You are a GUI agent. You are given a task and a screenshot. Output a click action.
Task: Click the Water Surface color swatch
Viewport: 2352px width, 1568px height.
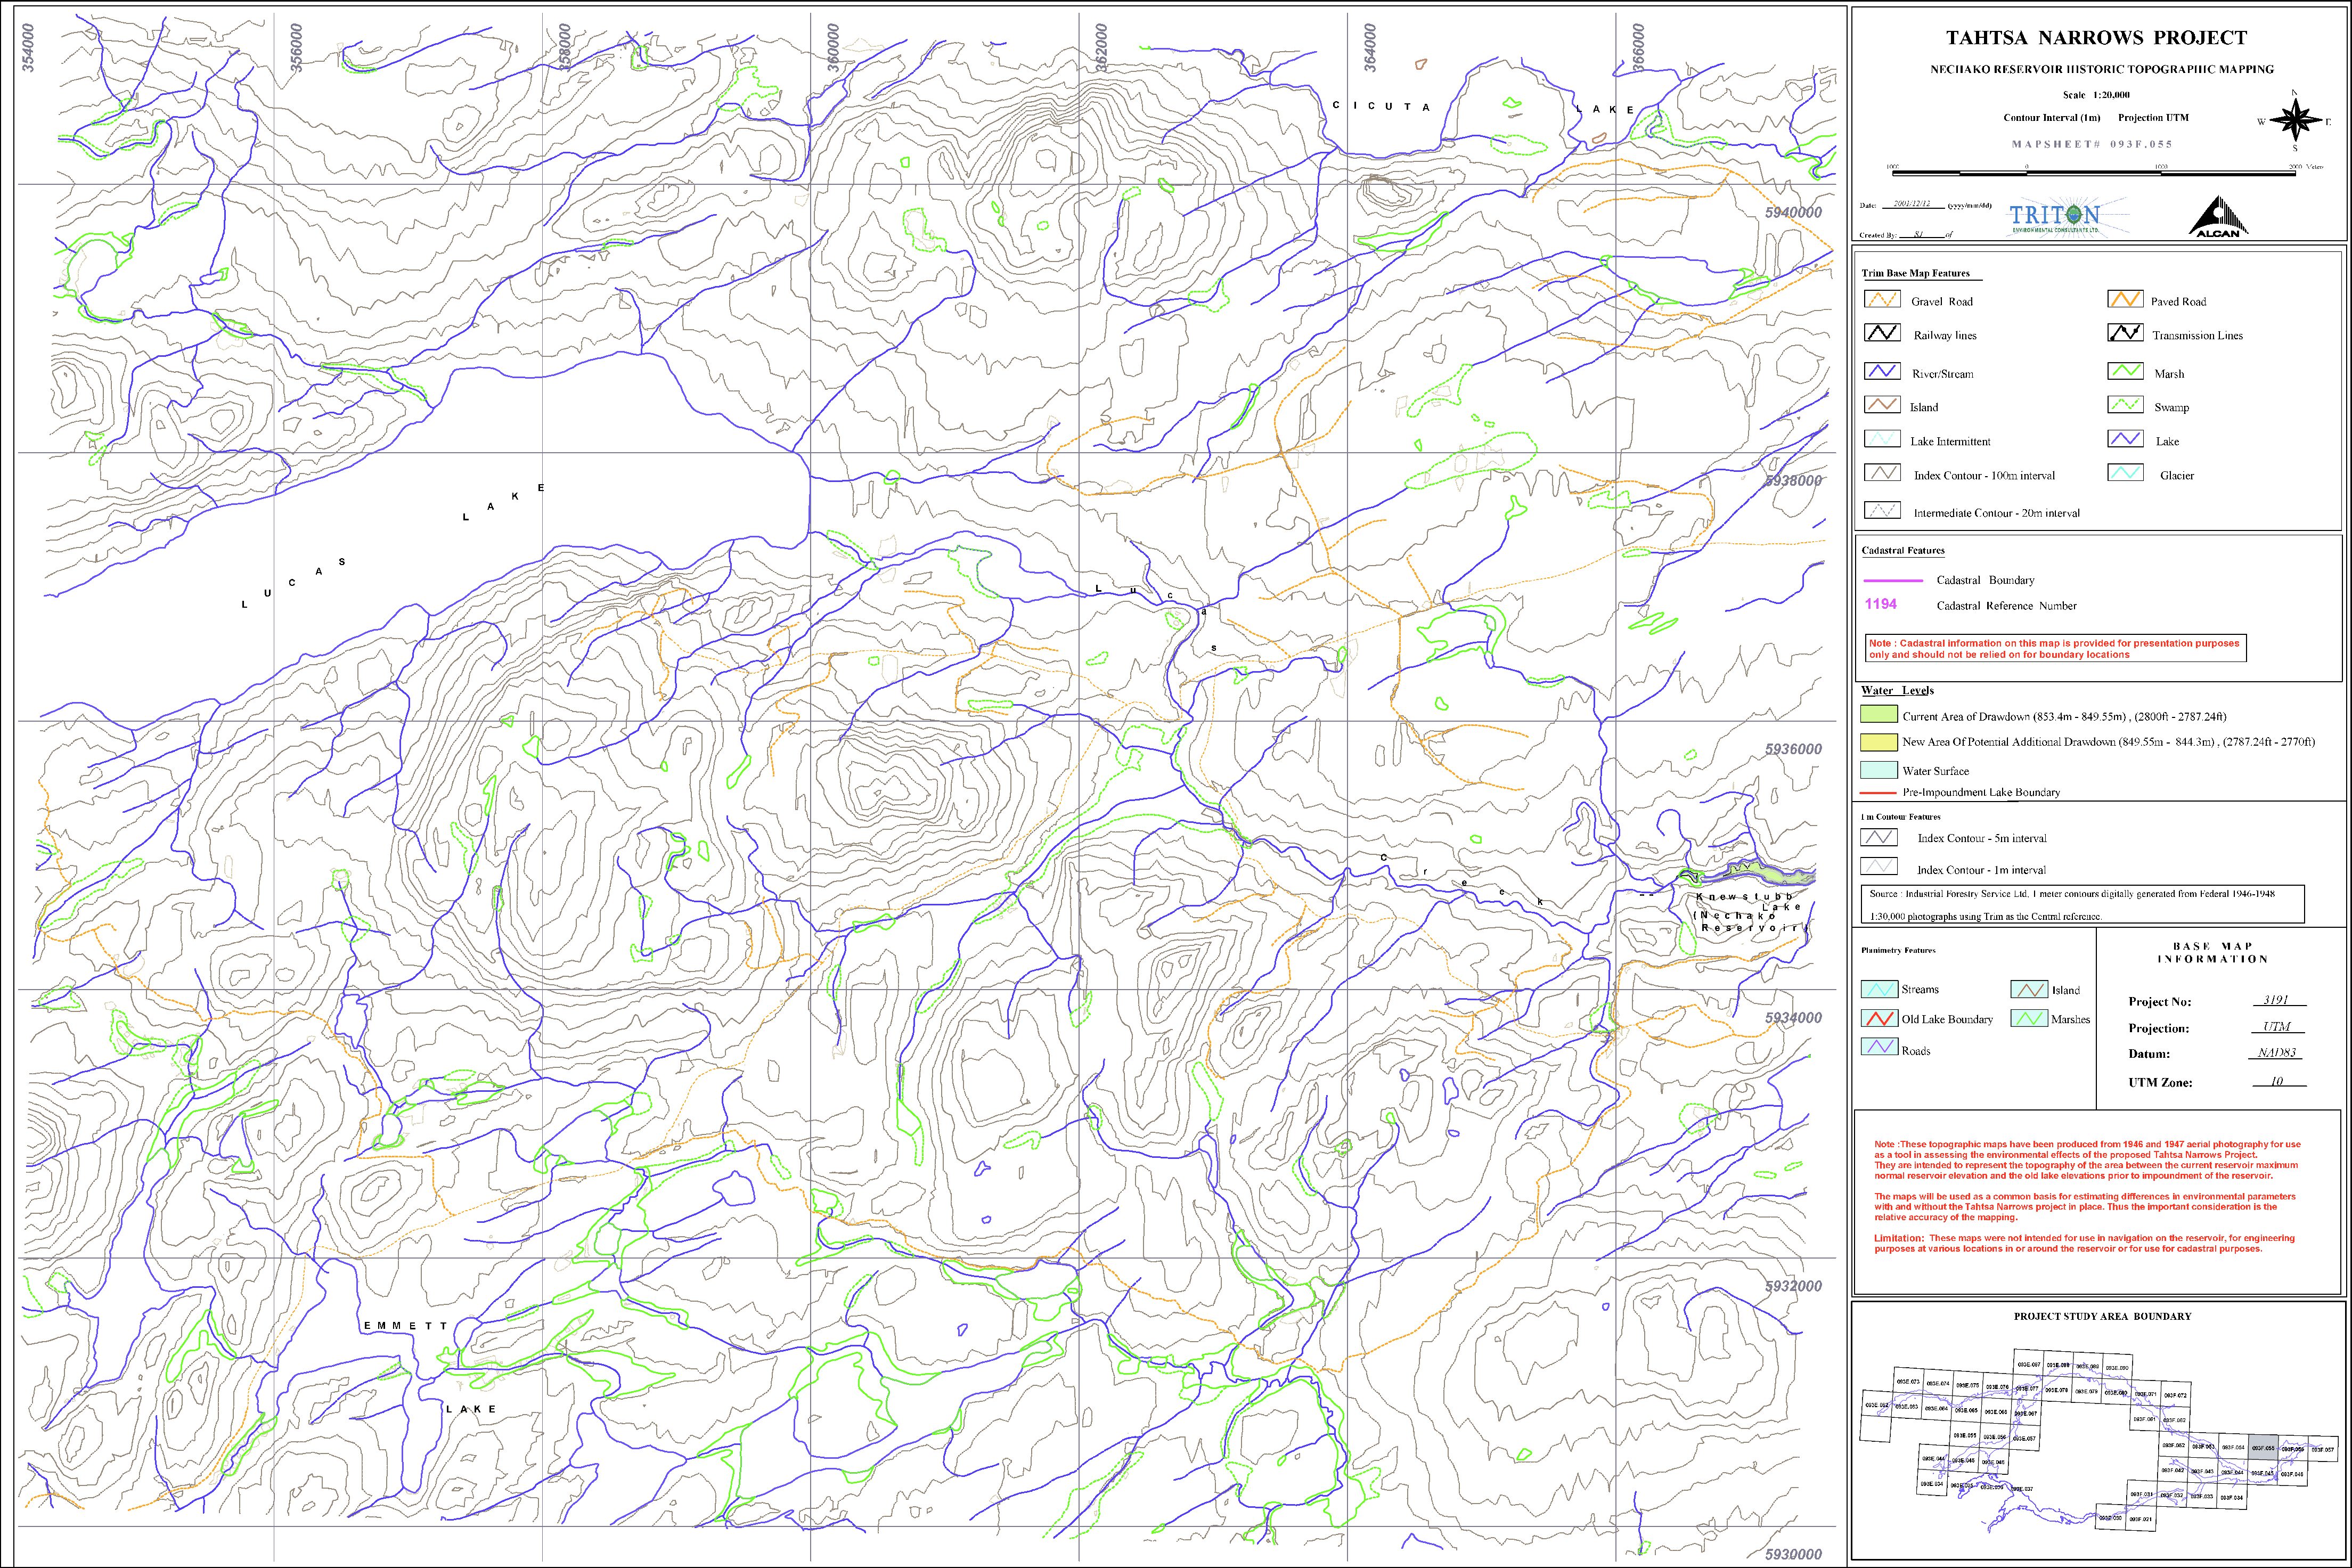pyautogui.click(x=1878, y=770)
